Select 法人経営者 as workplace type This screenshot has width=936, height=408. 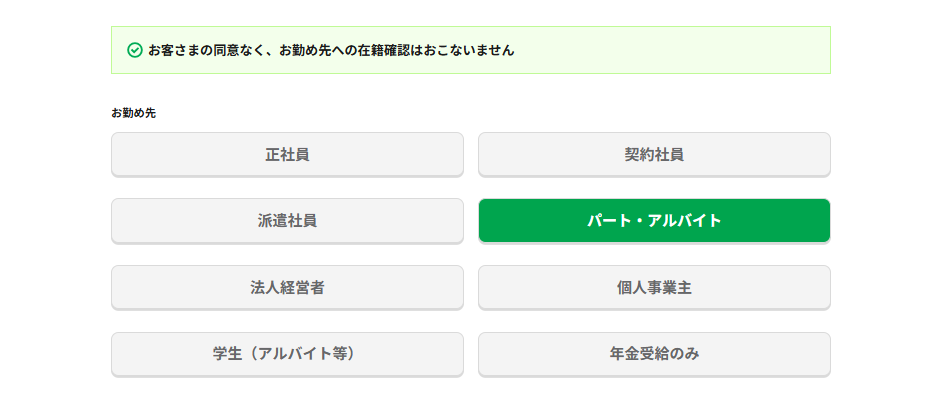click(x=287, y=288)
